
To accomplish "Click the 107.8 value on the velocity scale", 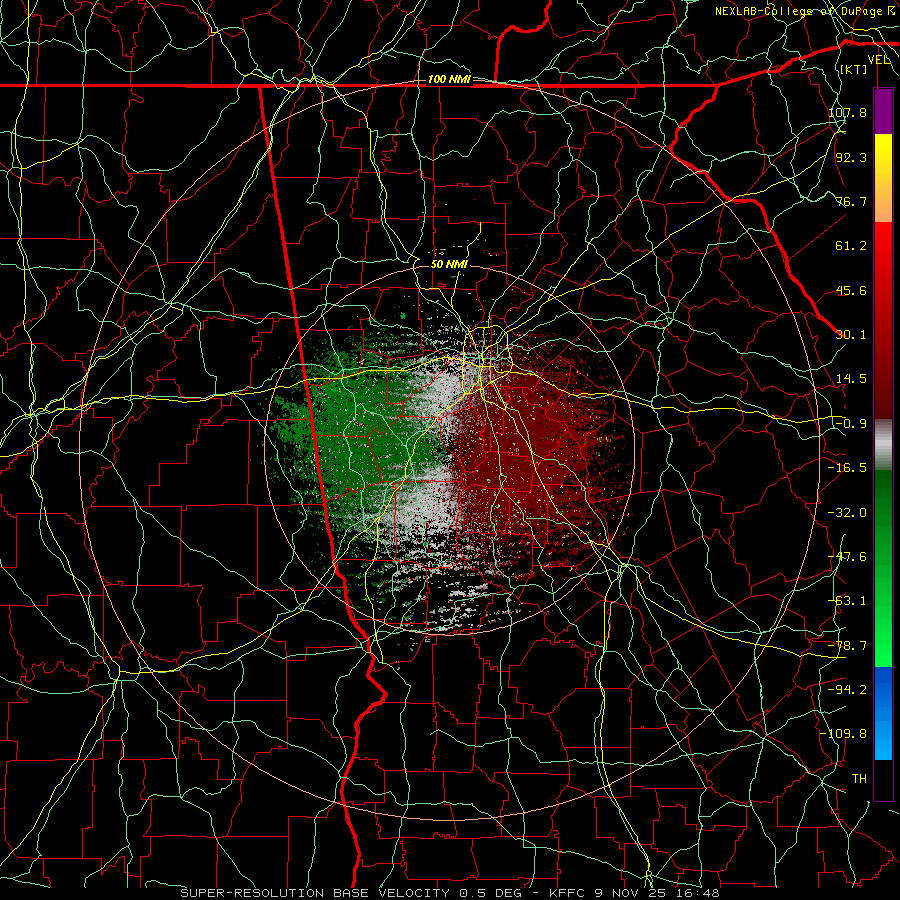I will click(847, 112).
